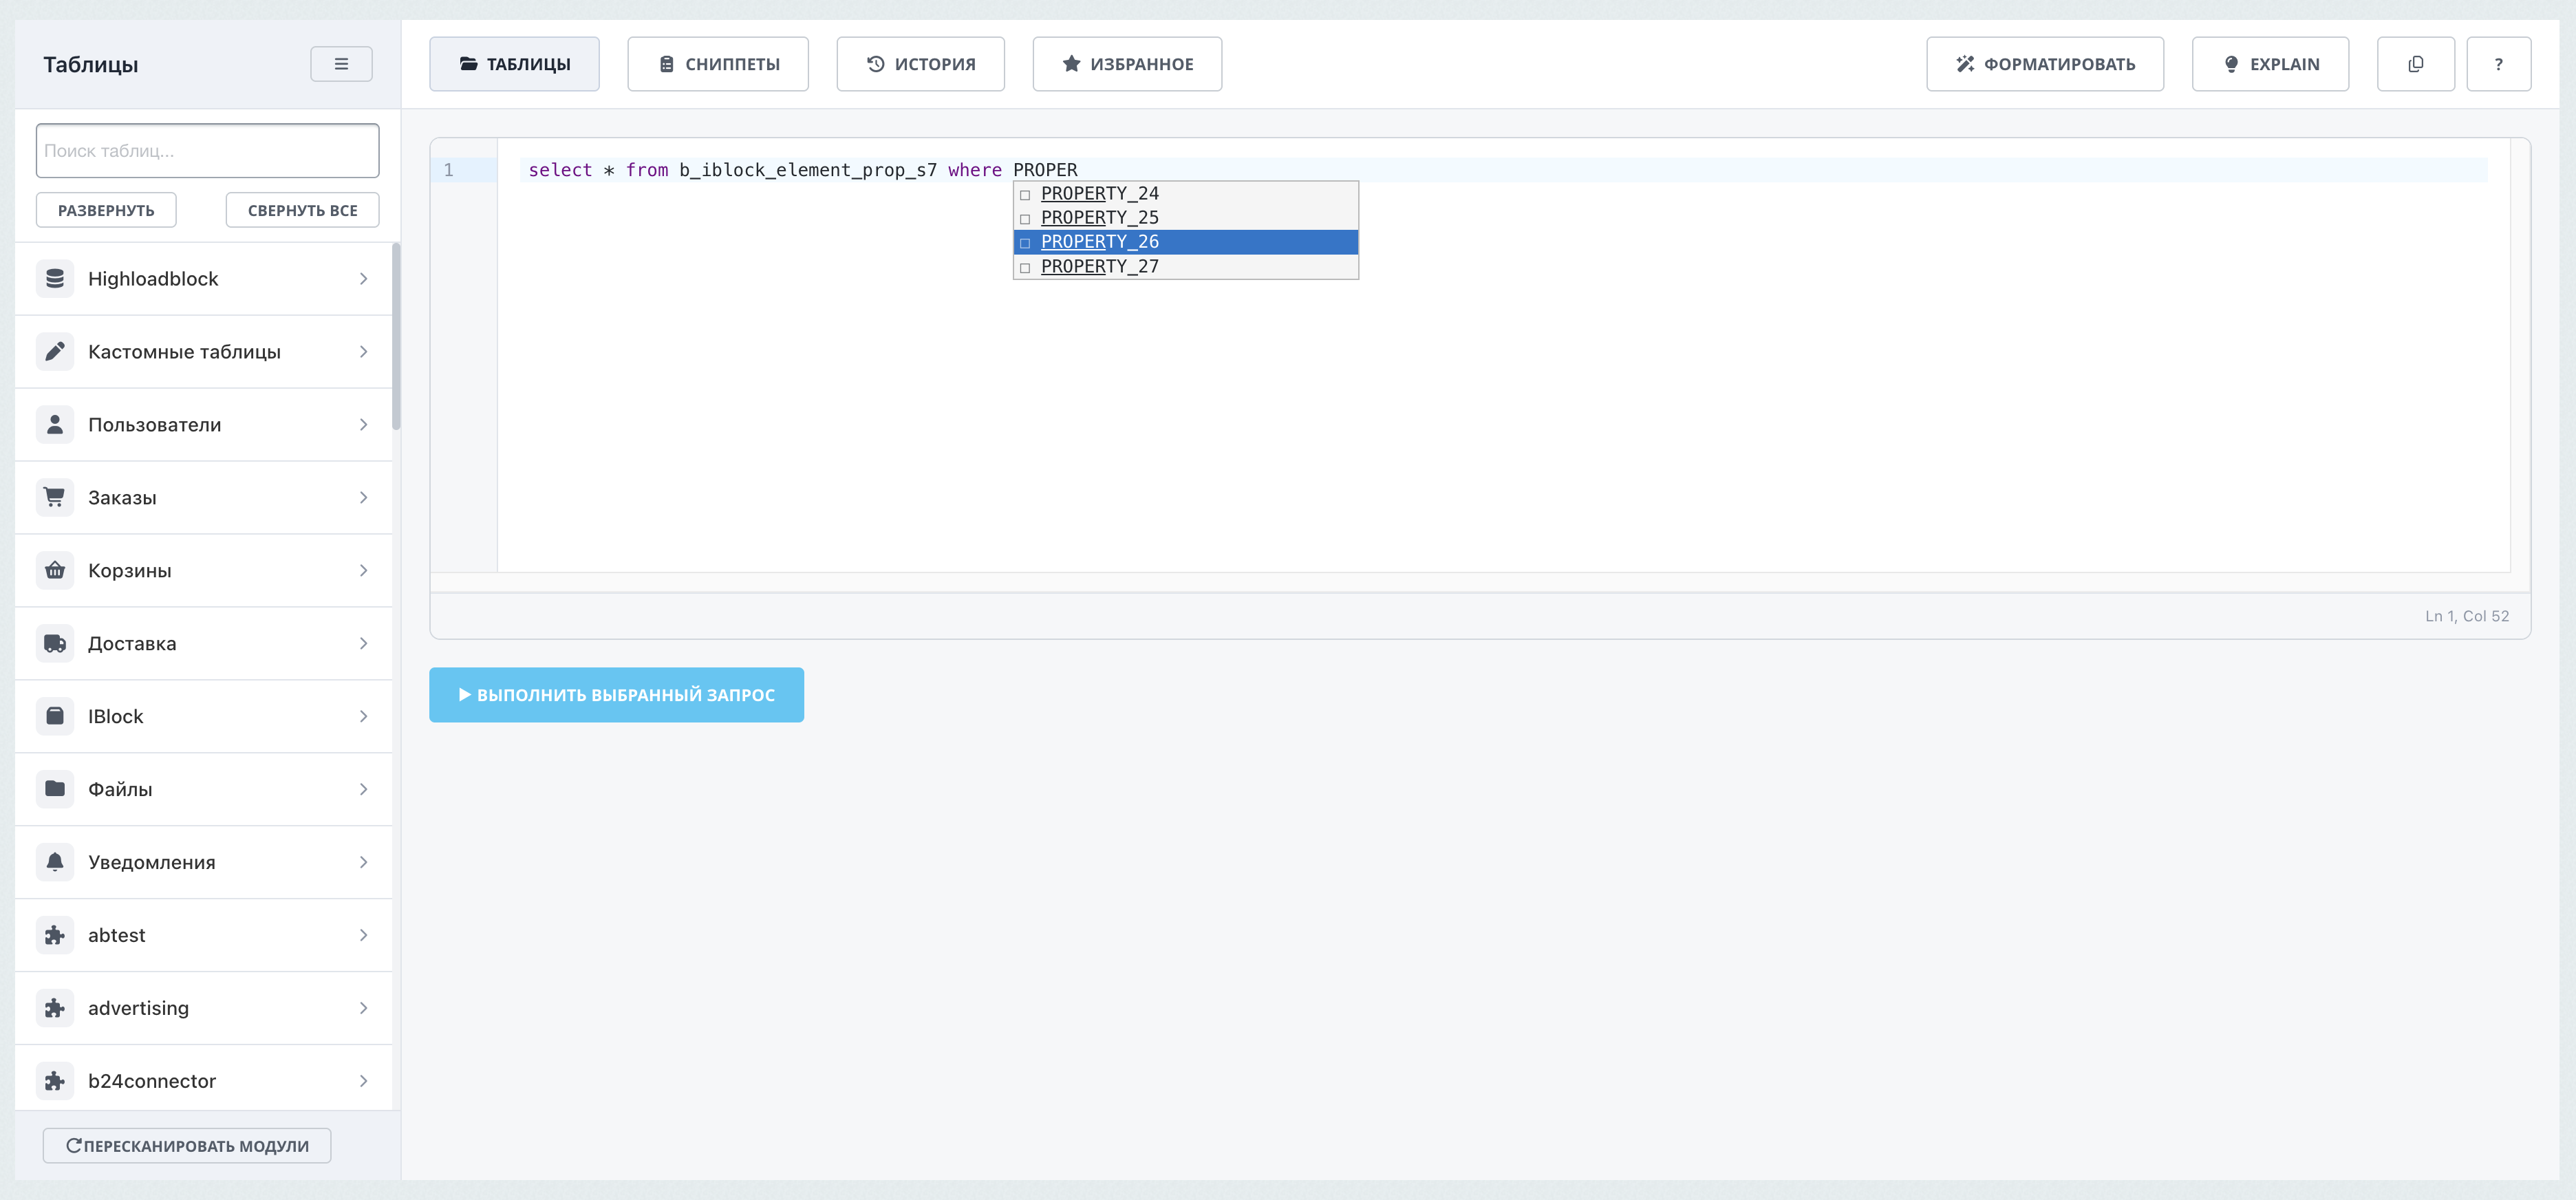Click the user icon next to Пользователи

[55, 424]
